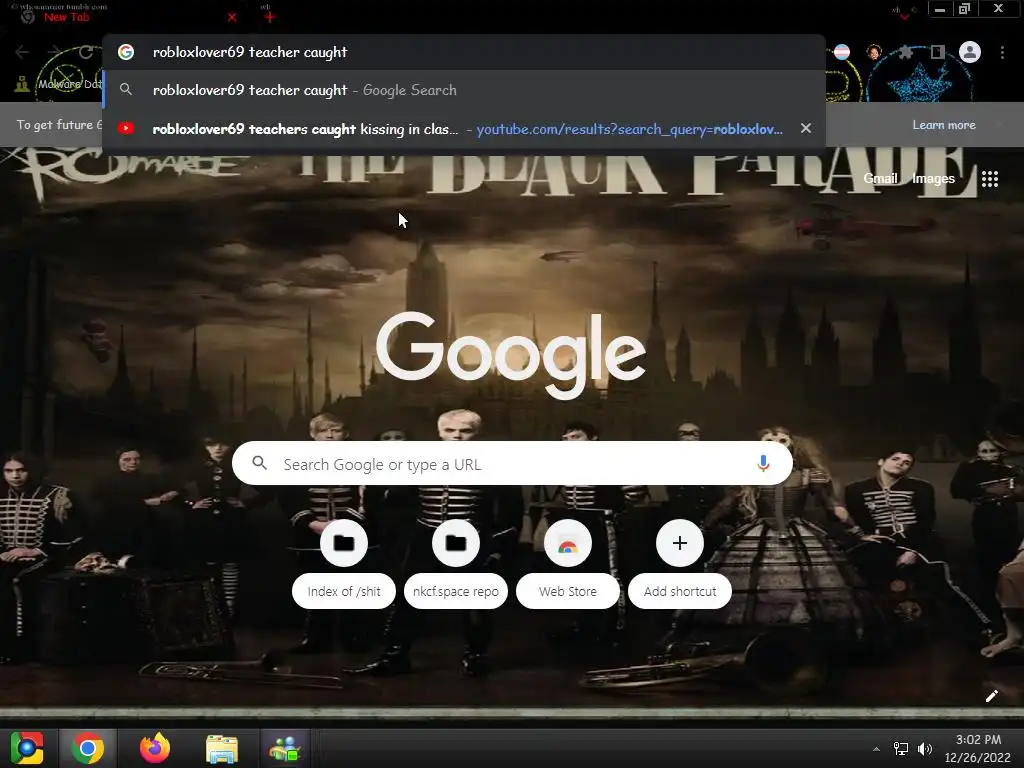Open Gmail link

(x=880, y=178)
